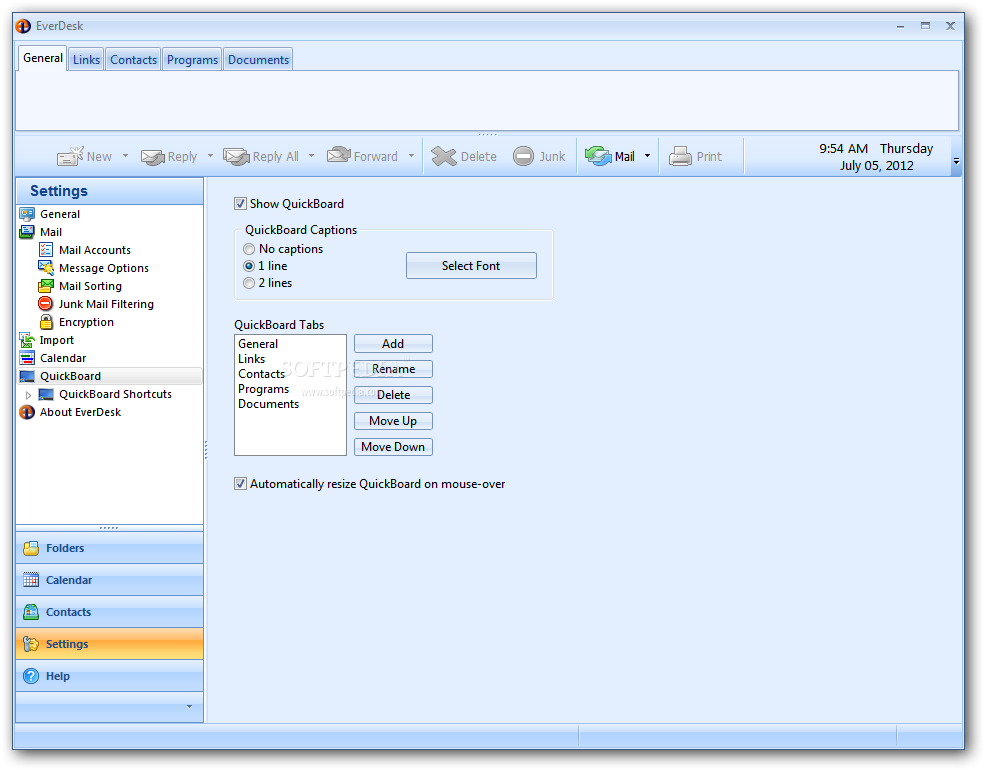Click the Help question mark icon
Screen dimensions: 985x770
[31, 676]
